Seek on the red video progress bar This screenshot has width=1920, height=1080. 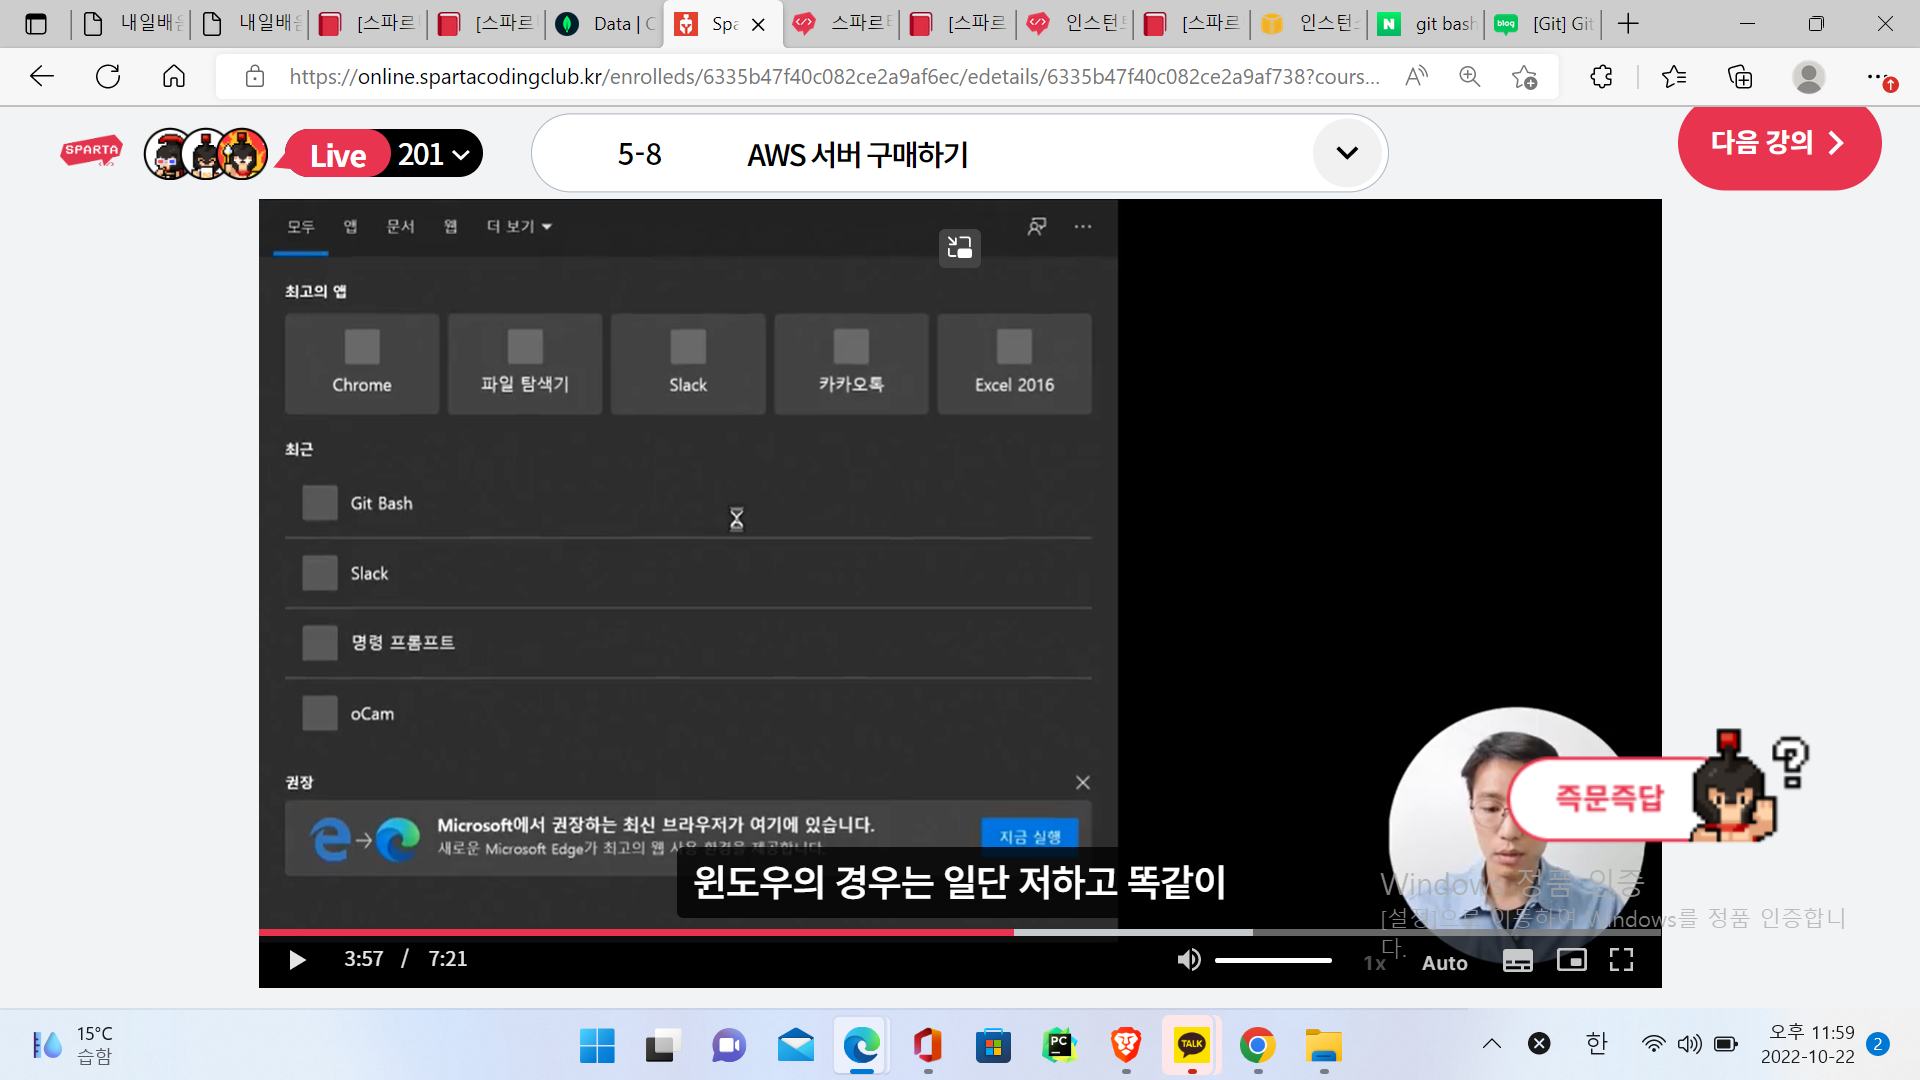tap(636, 932)
